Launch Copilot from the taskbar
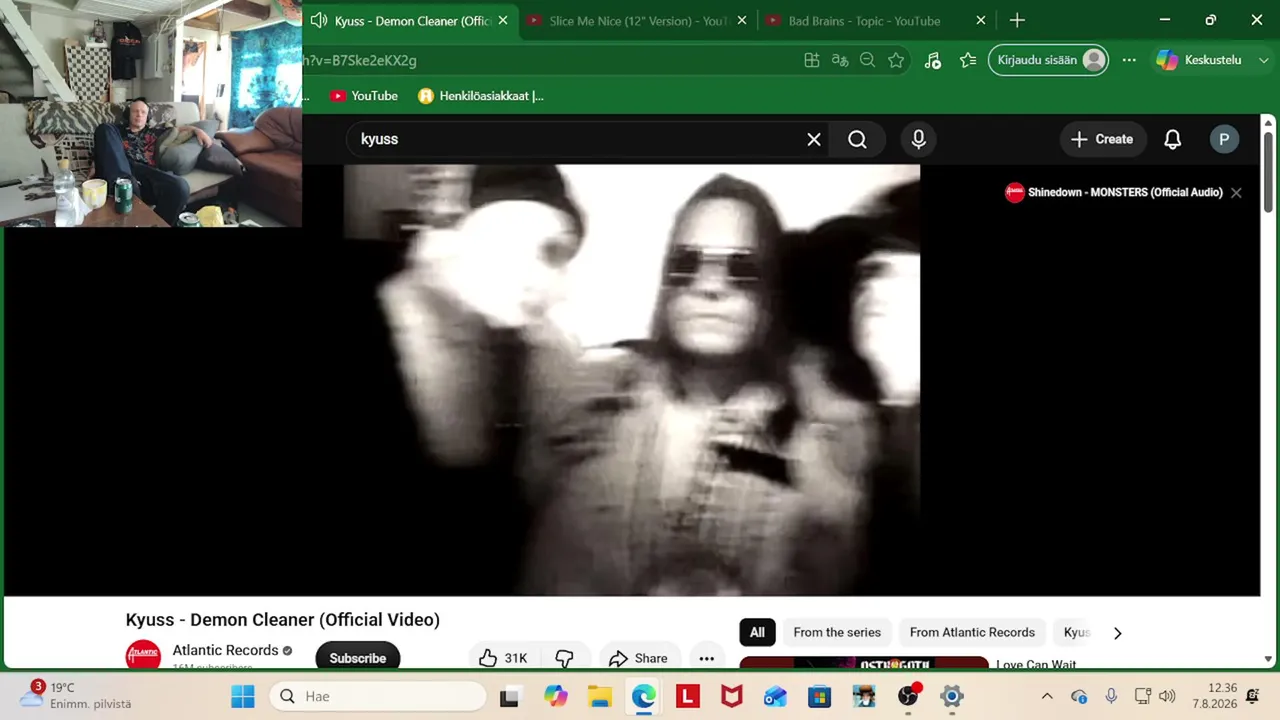The height and width of the screenshot is (720, 1280). (555, 696)
